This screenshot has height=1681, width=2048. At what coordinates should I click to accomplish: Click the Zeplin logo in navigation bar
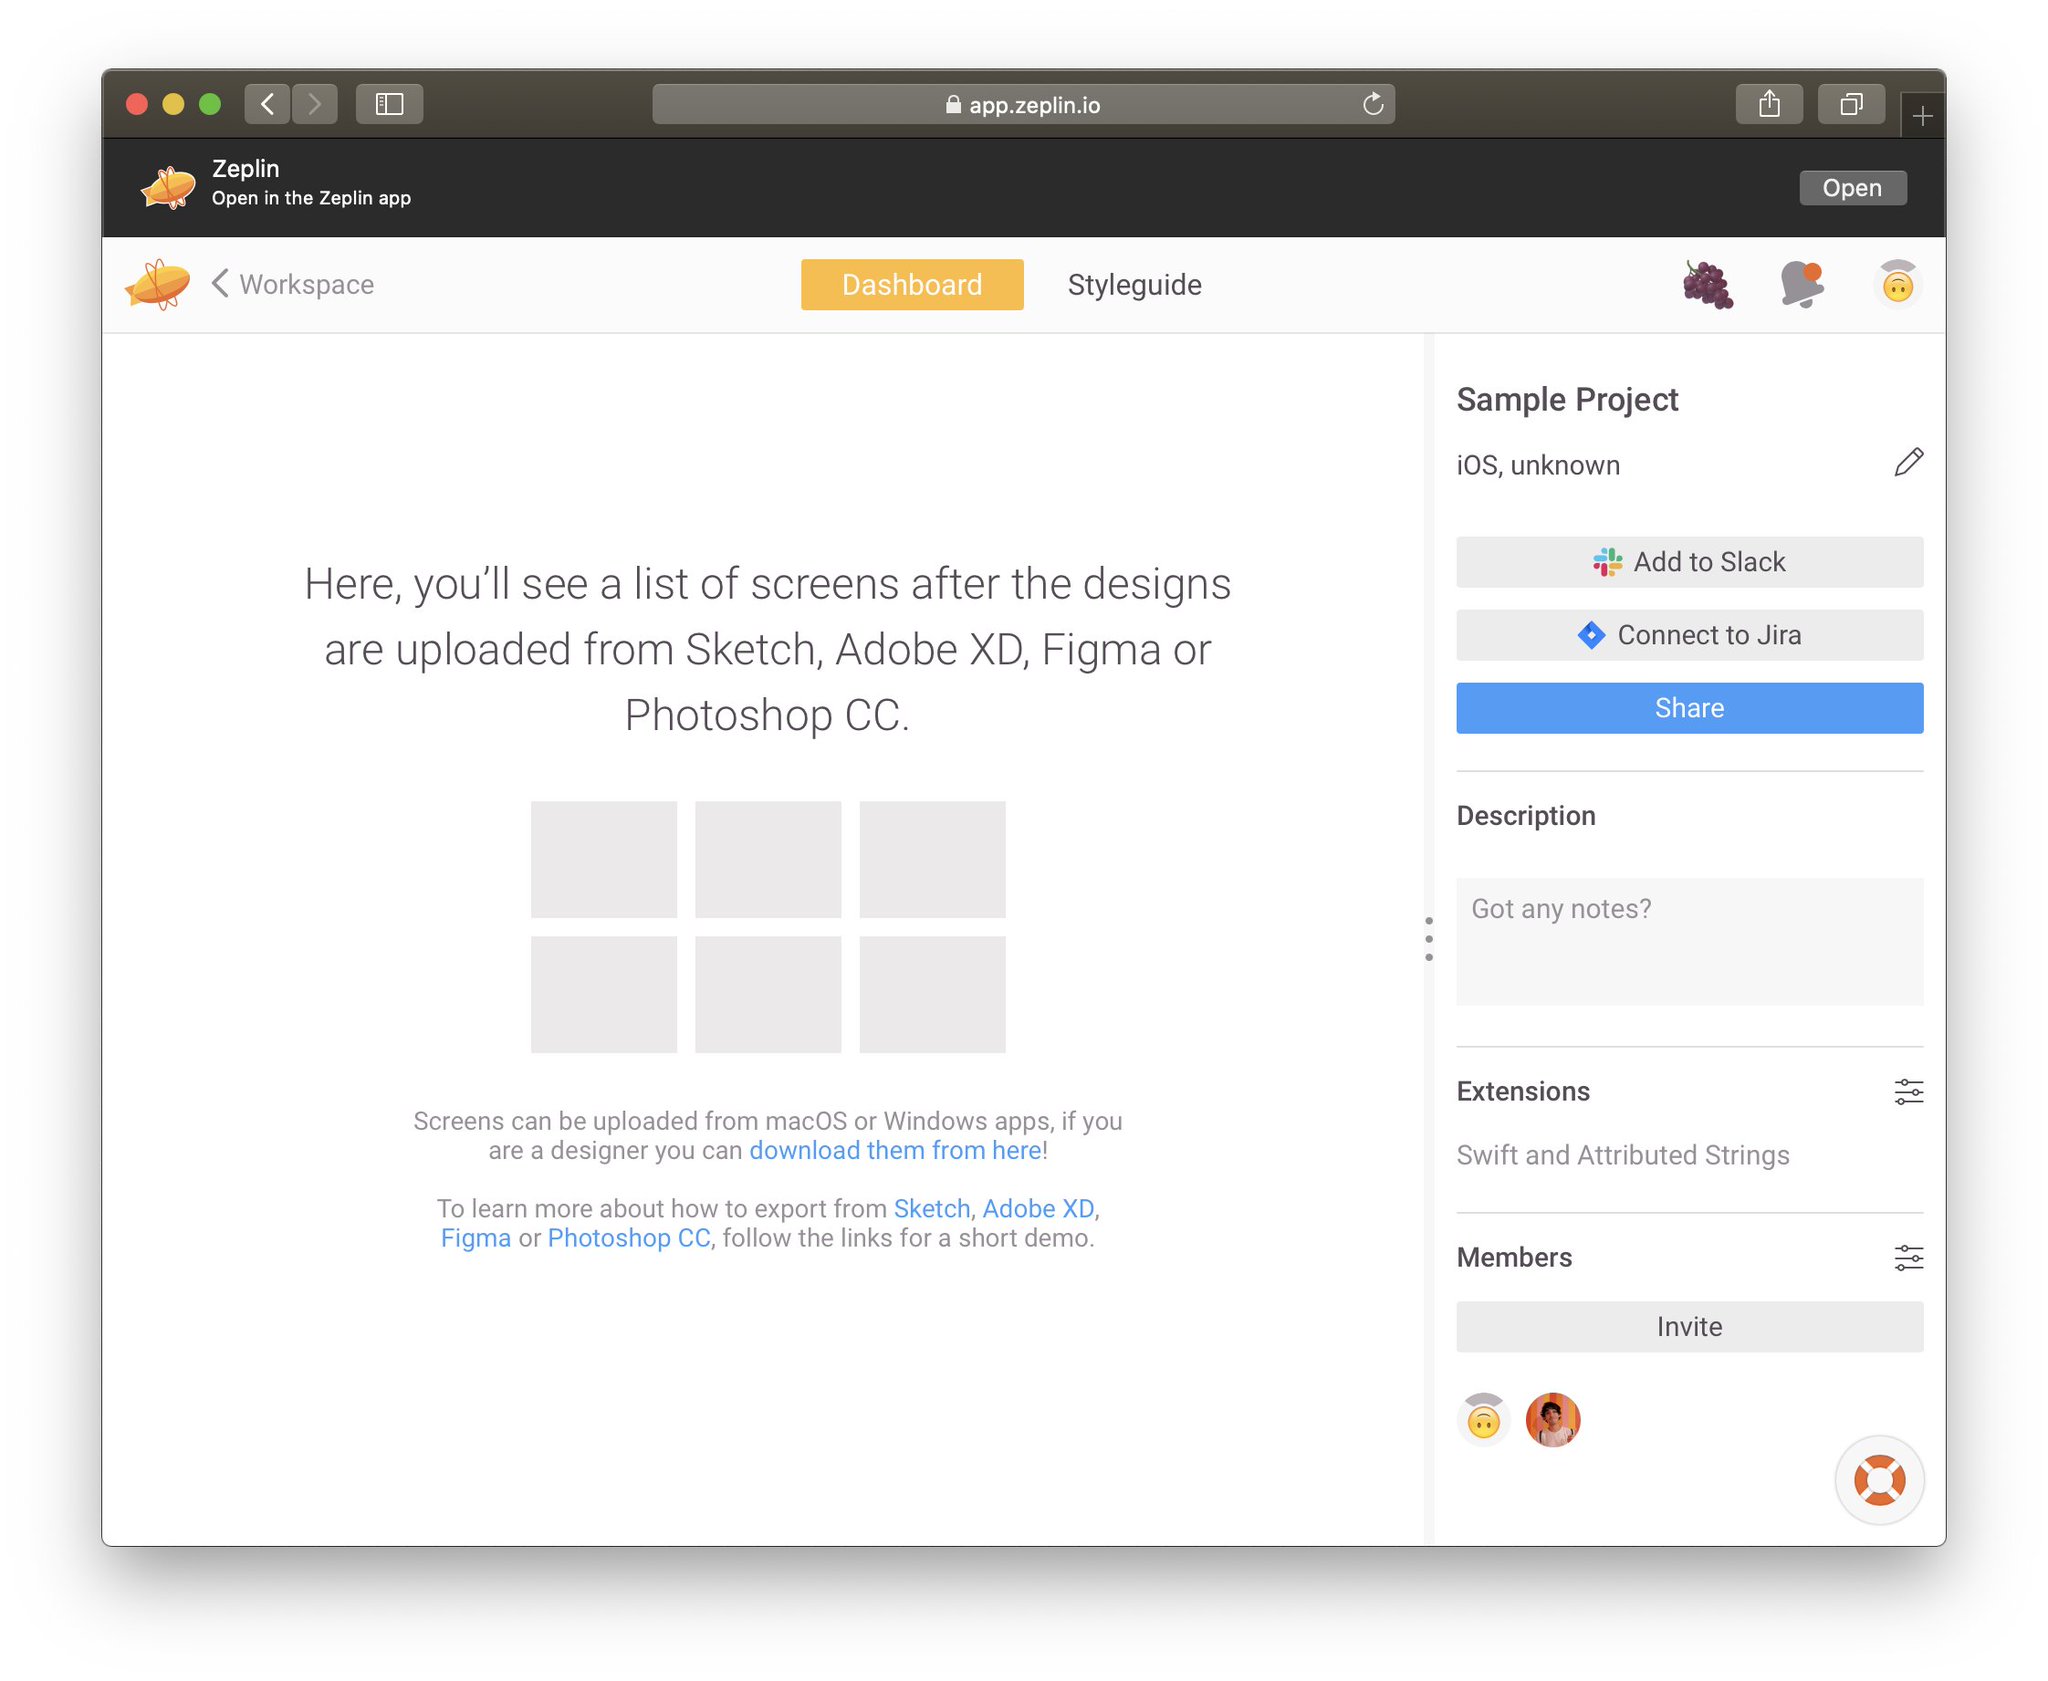(x=158, y=285)
